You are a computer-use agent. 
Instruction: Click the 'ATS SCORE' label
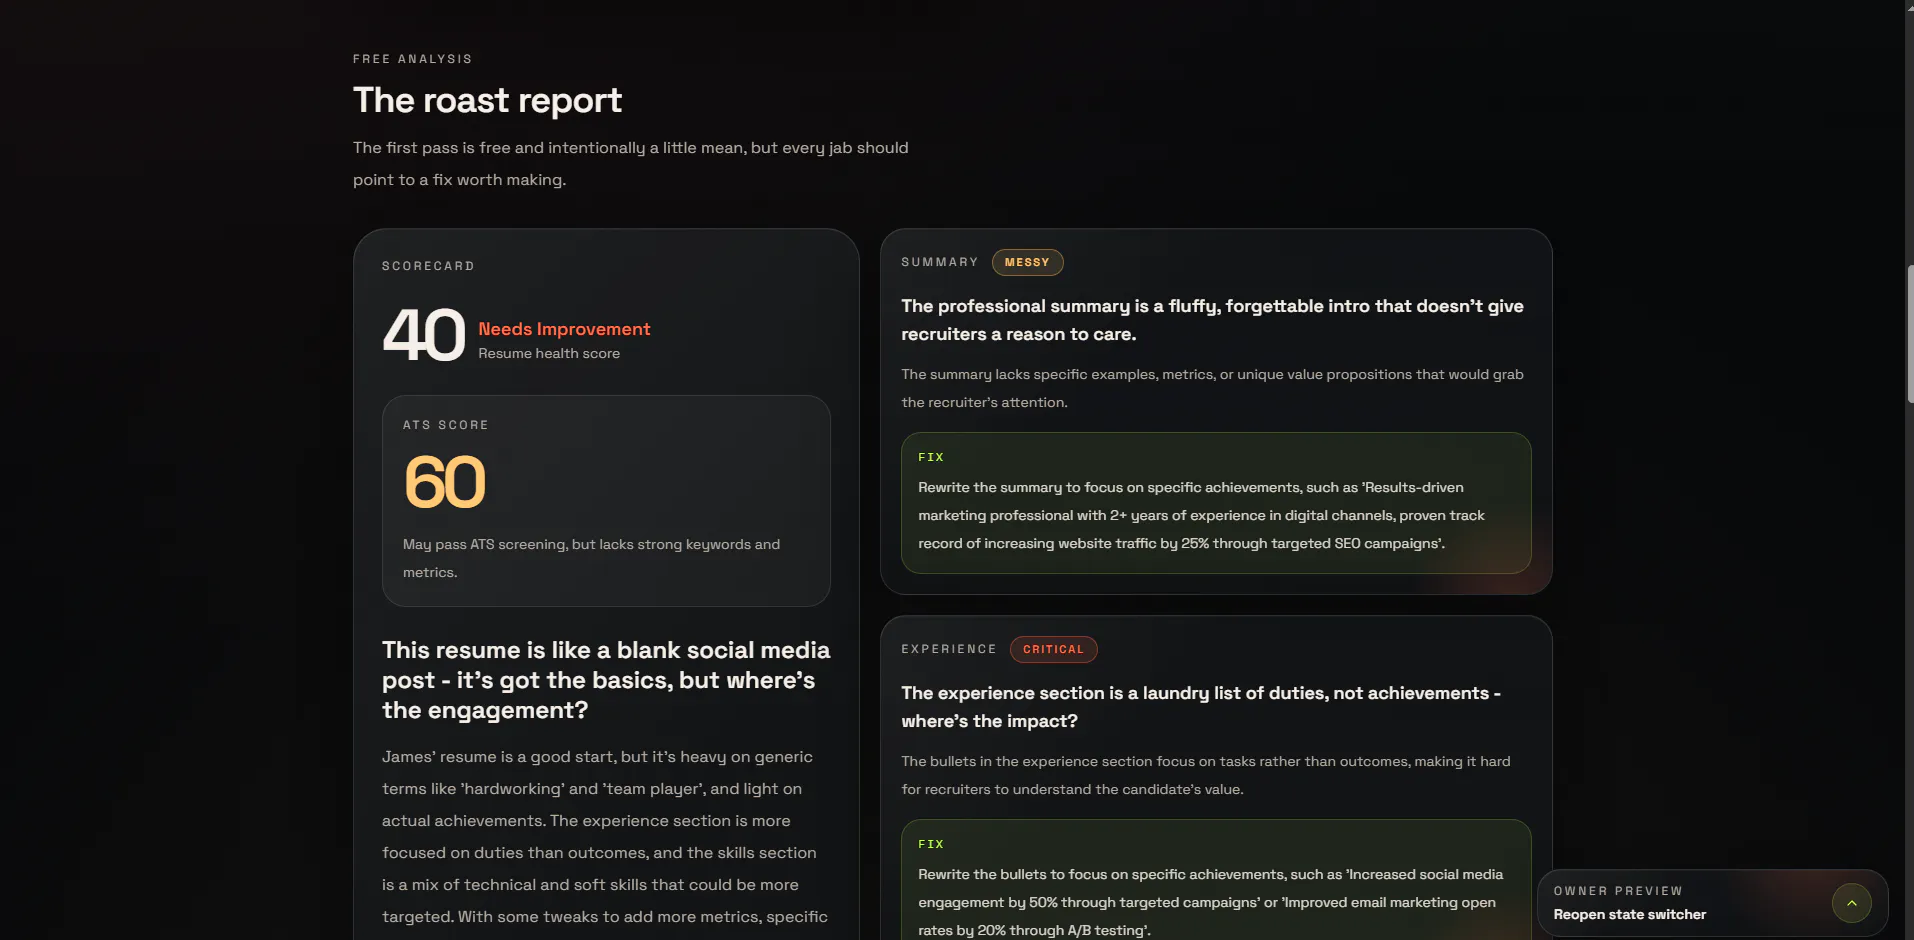point(446,425)
